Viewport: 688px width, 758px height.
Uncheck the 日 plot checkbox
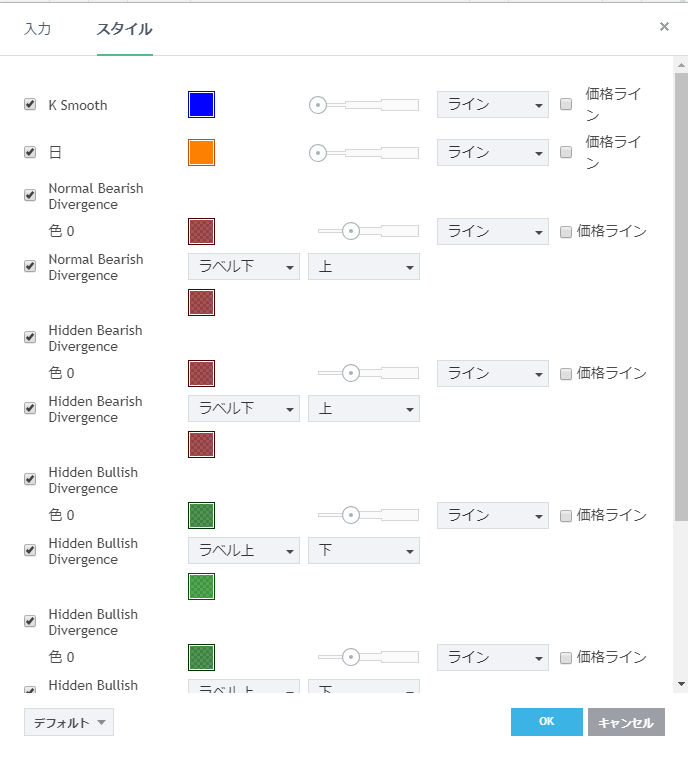(x=30, y=153)
